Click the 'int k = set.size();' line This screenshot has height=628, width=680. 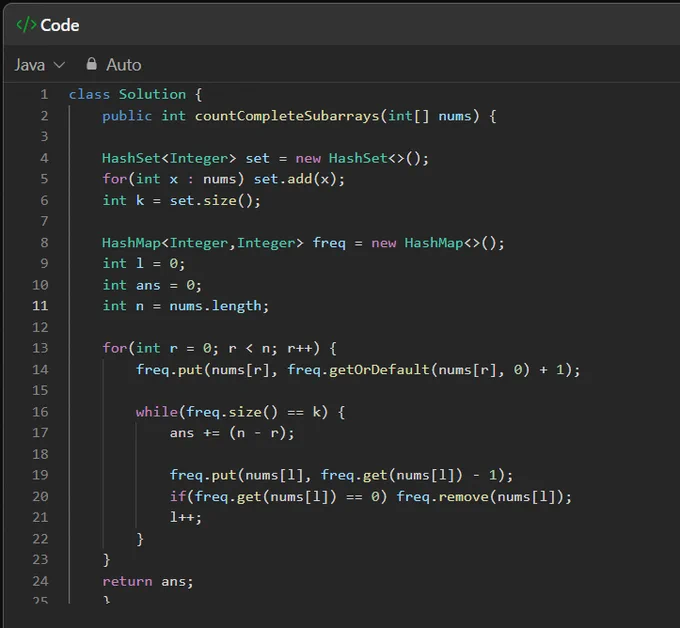point(181,200)
